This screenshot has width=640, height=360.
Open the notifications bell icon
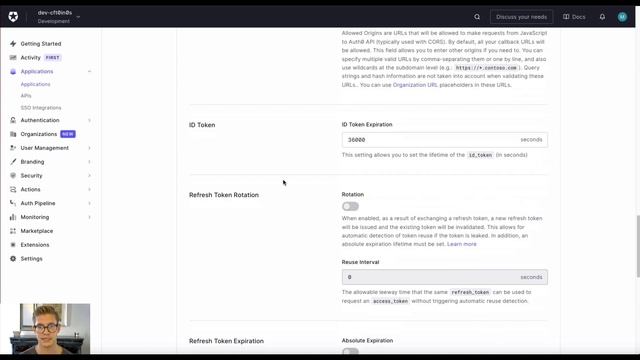click(602, 17)
